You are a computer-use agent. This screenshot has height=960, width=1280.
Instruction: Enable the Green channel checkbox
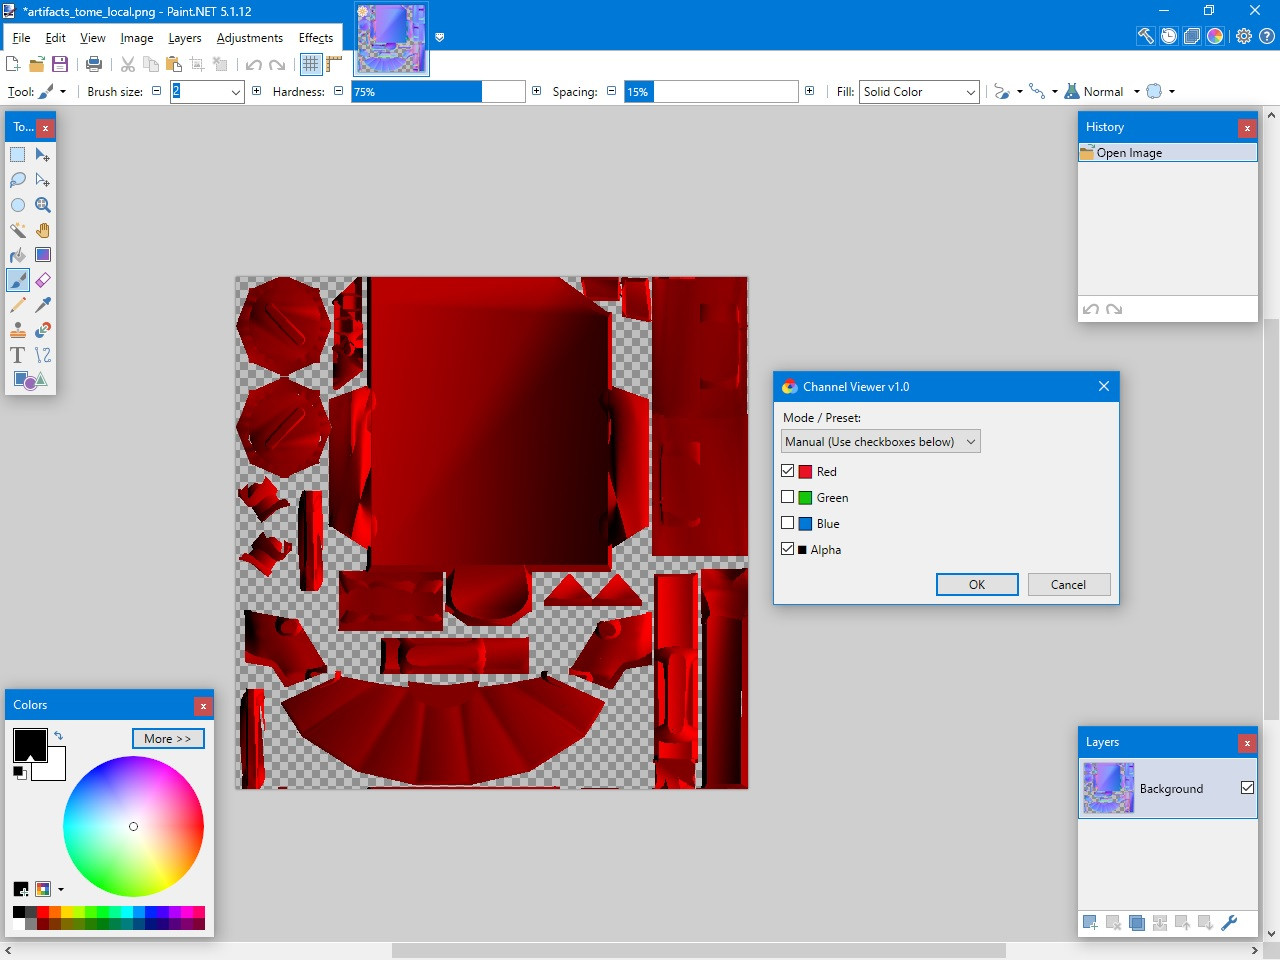click(788, 497)
